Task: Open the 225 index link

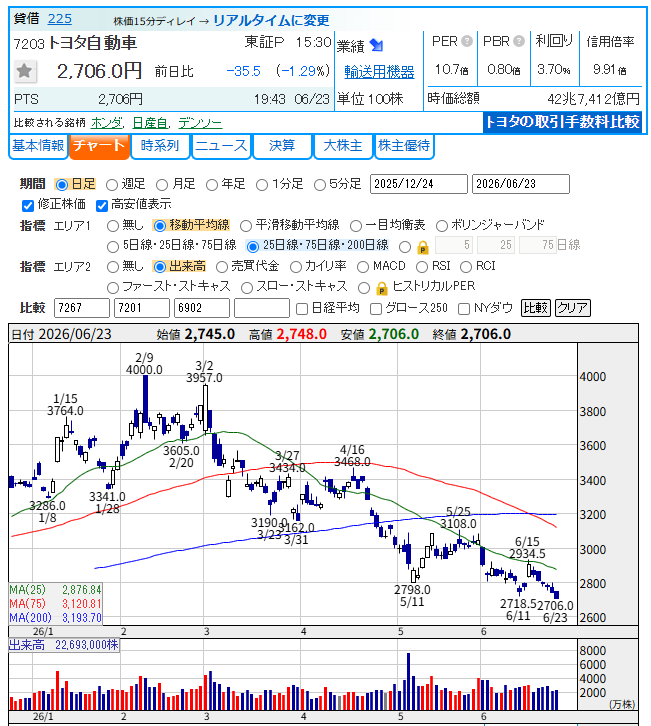Action: (60, 19)
